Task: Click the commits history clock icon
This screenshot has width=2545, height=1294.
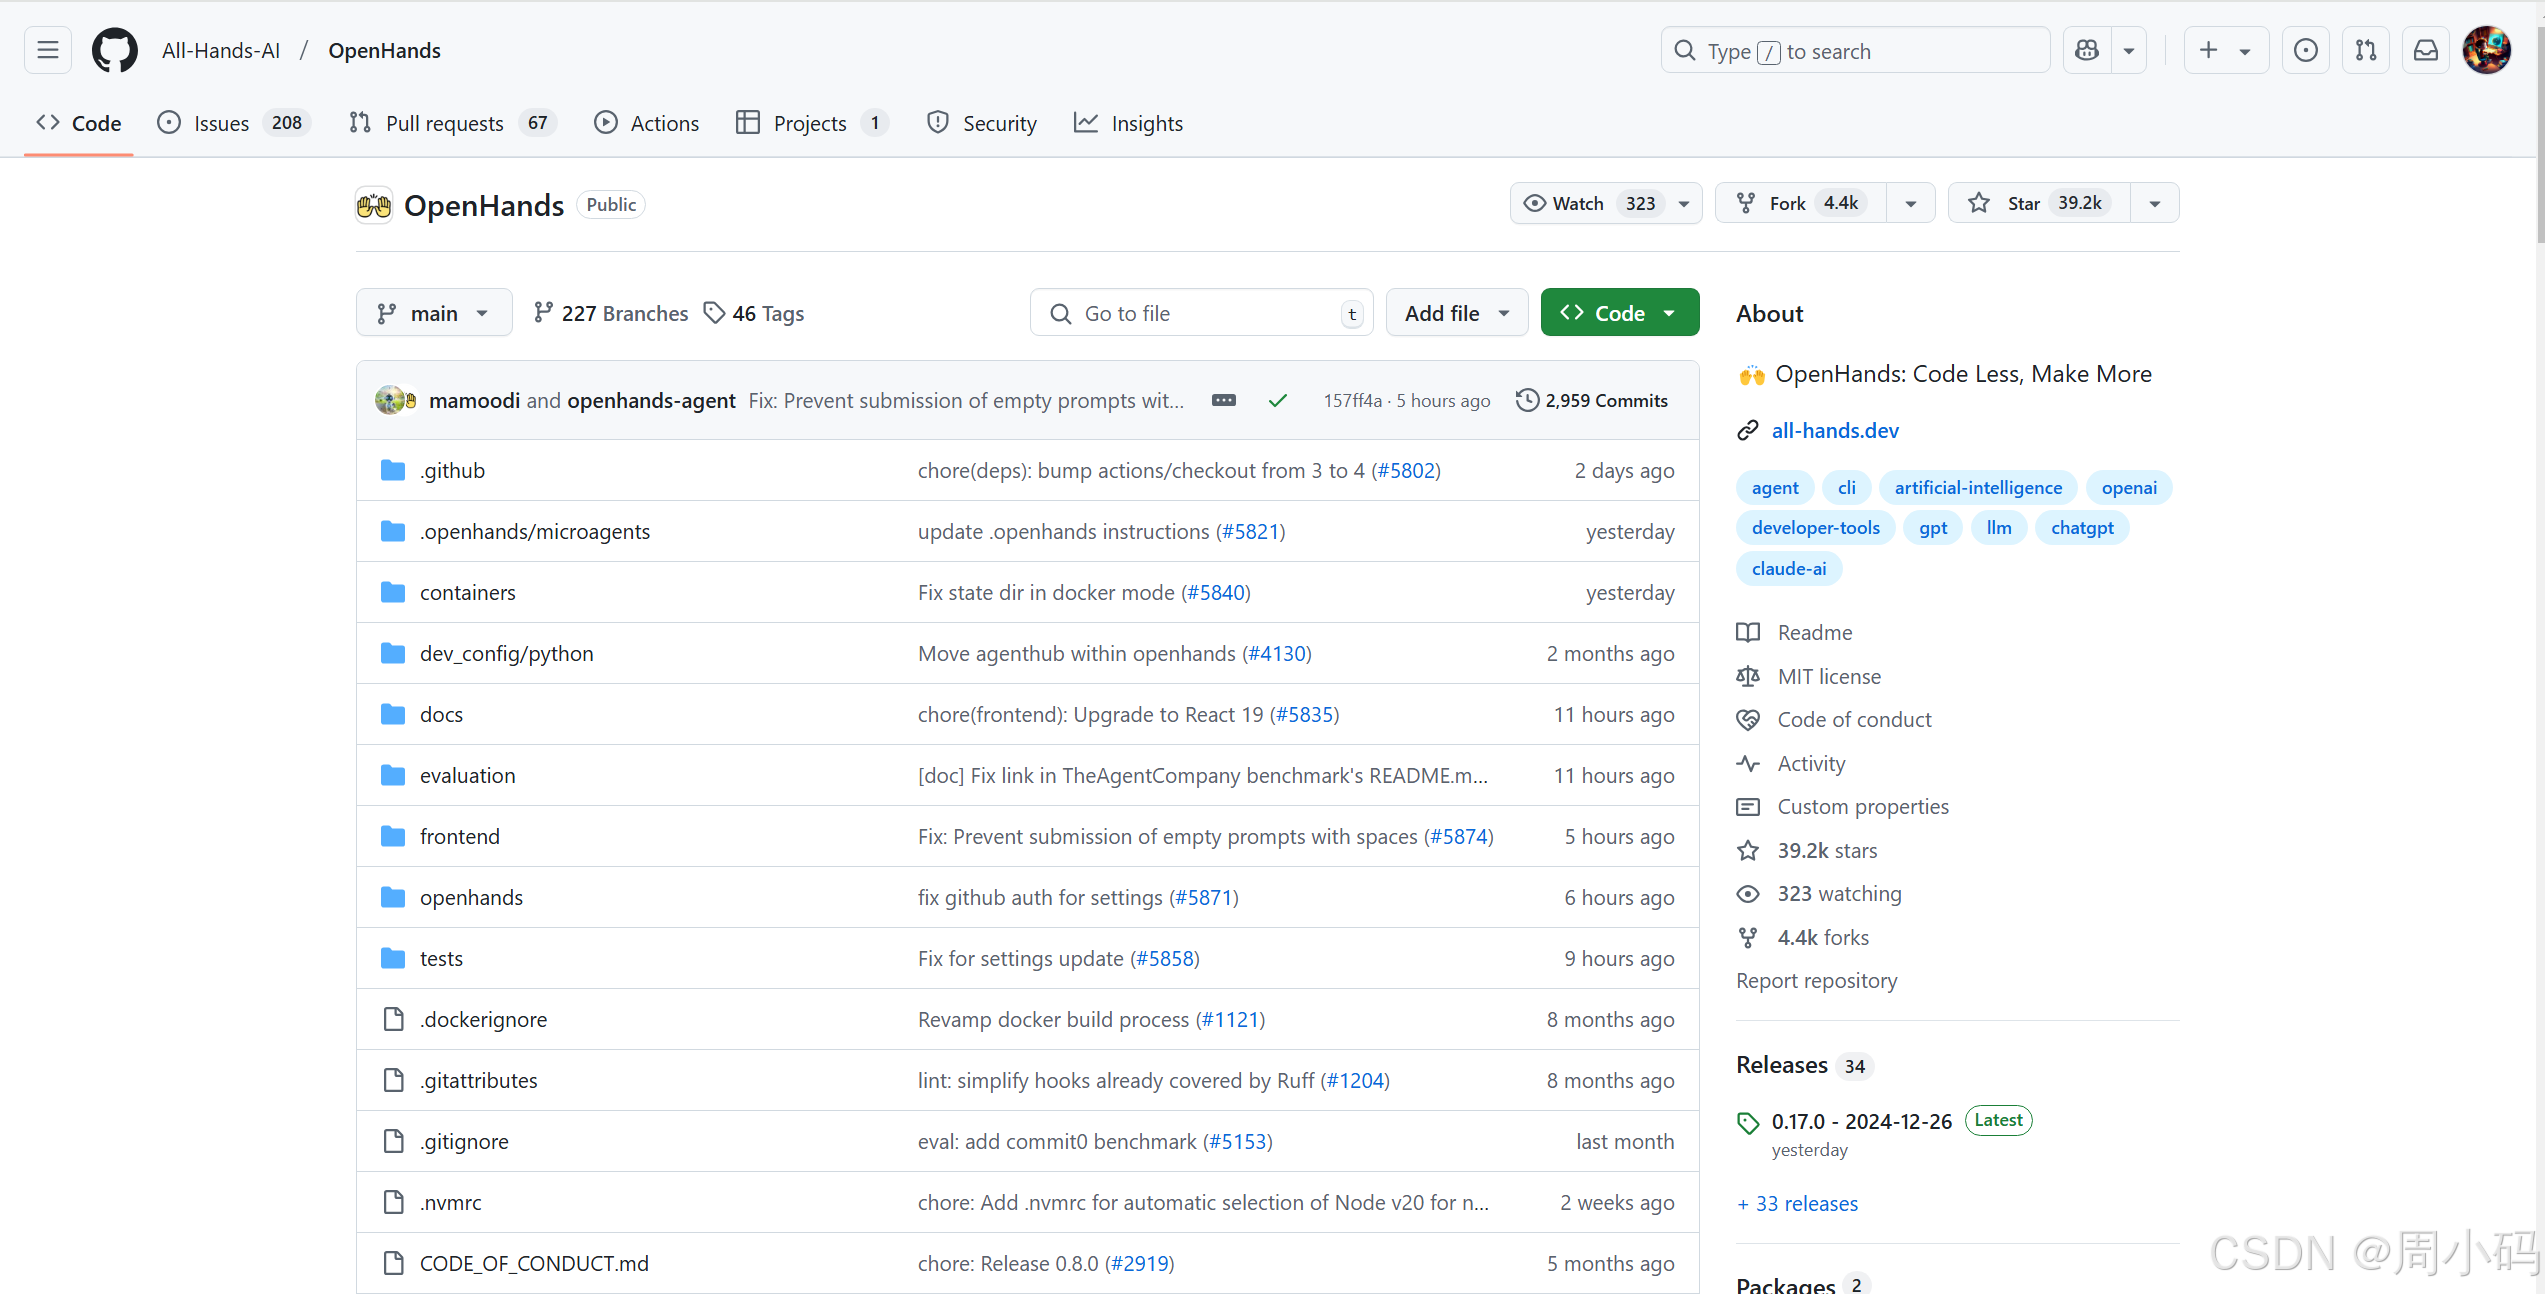Action: 1527,400
